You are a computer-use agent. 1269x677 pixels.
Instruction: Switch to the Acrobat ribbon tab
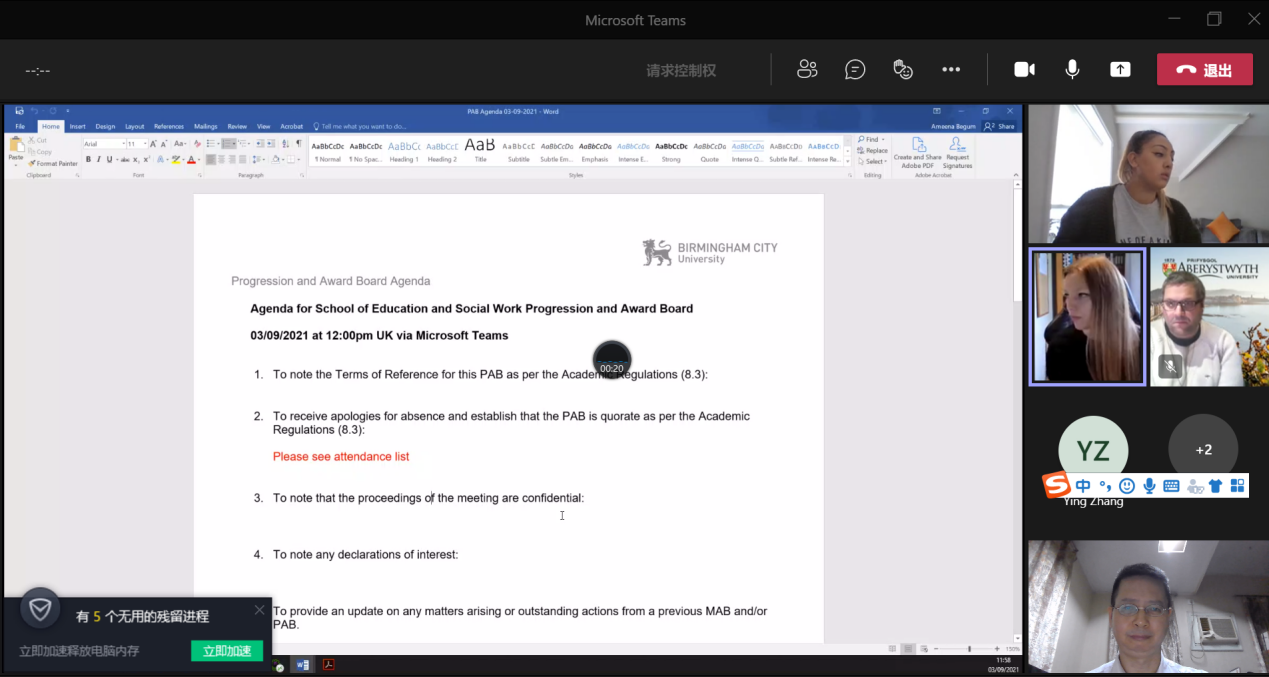pyautogui.click(x=291, y=127)
